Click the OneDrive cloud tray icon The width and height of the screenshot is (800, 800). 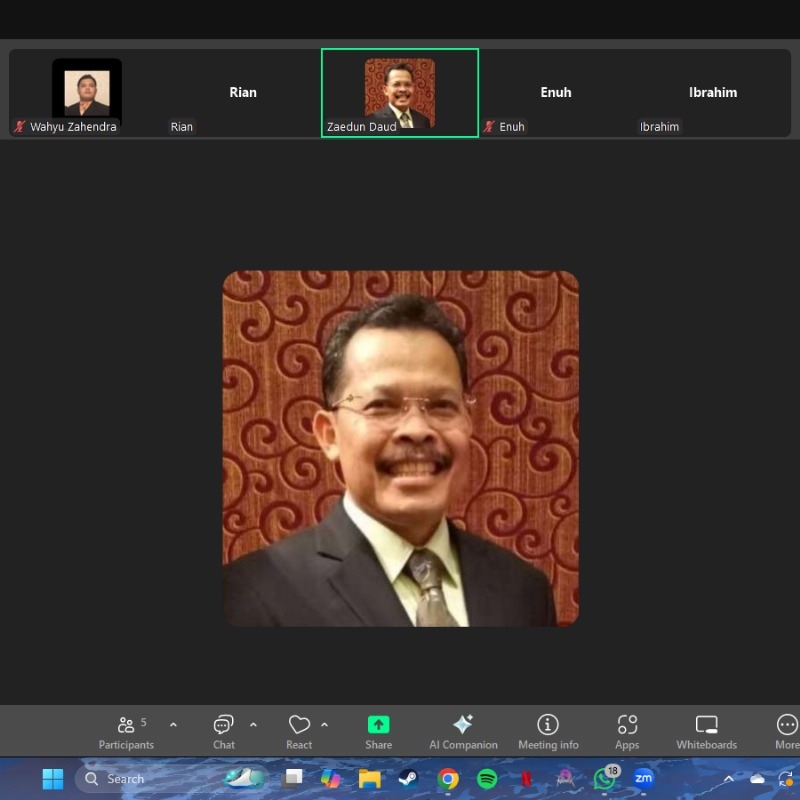(757, 779)
